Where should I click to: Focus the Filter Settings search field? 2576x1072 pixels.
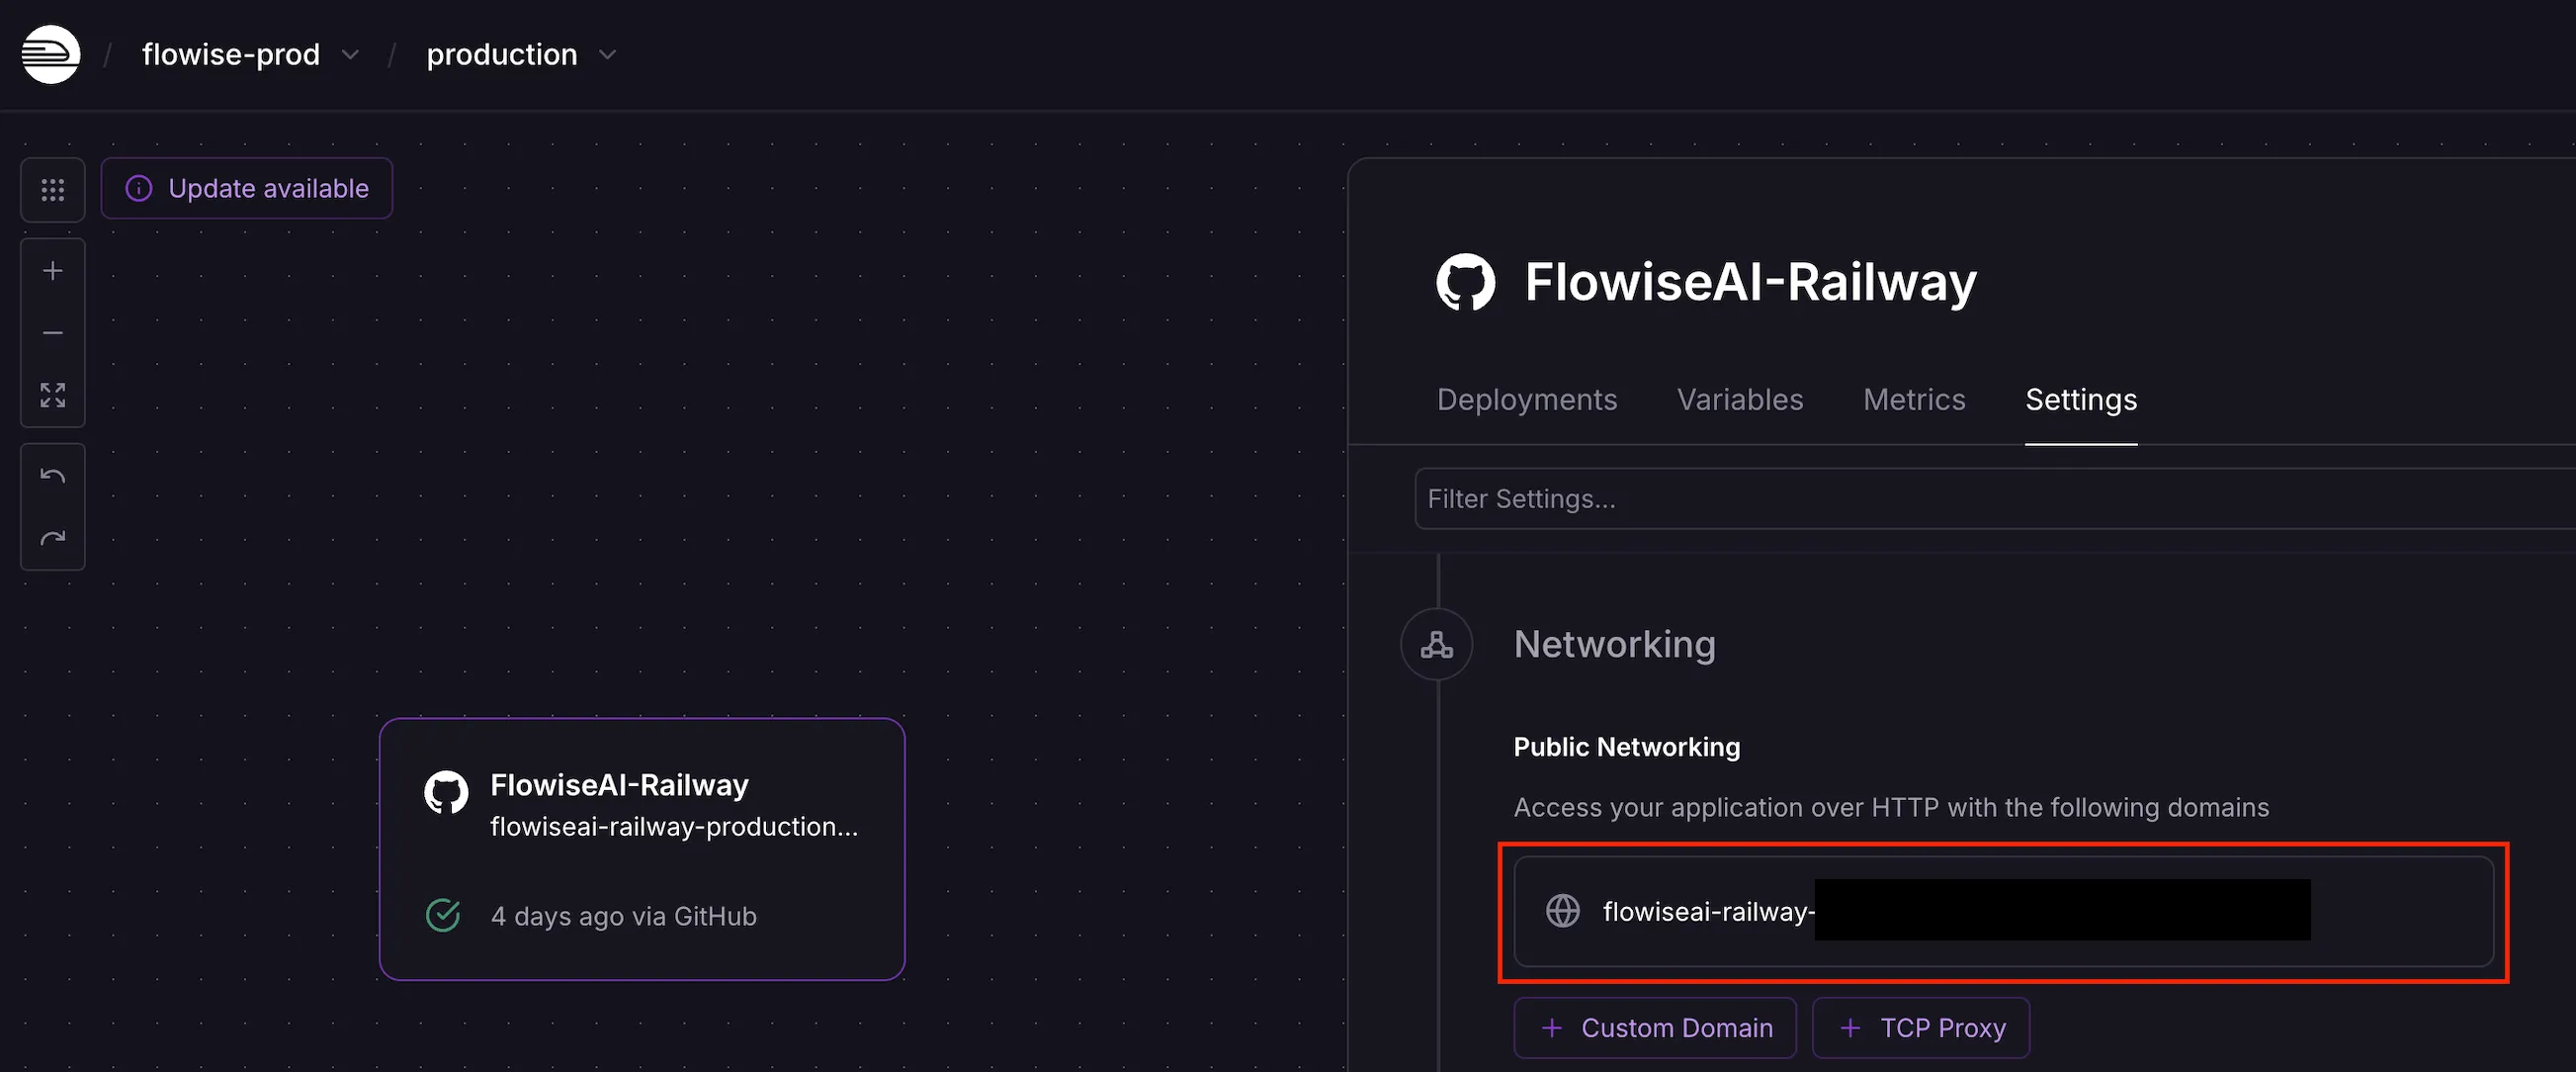point(1990,499)
